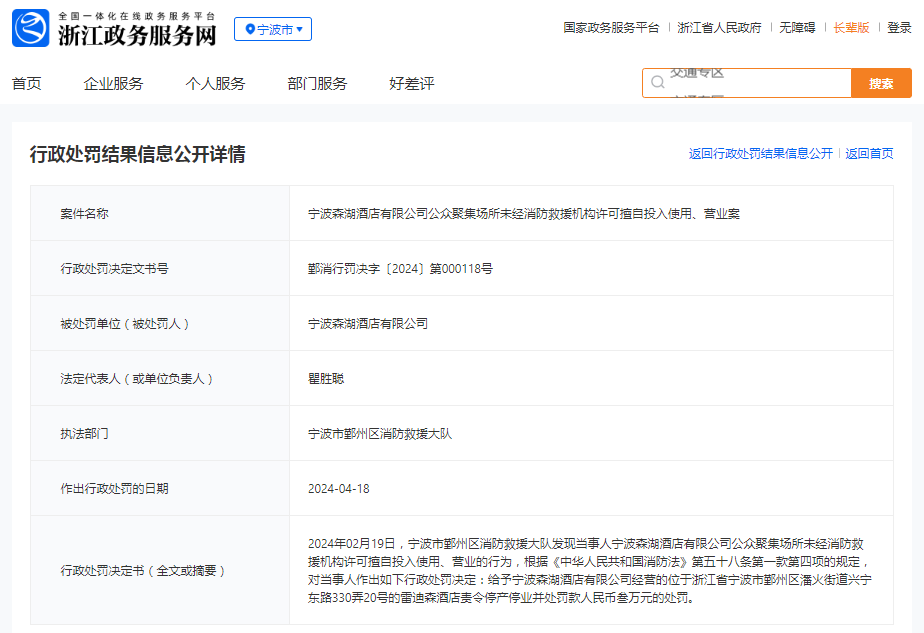924x633 pixels.
Task: Click the search magnifier icon
Action: [x=658, y=83]
